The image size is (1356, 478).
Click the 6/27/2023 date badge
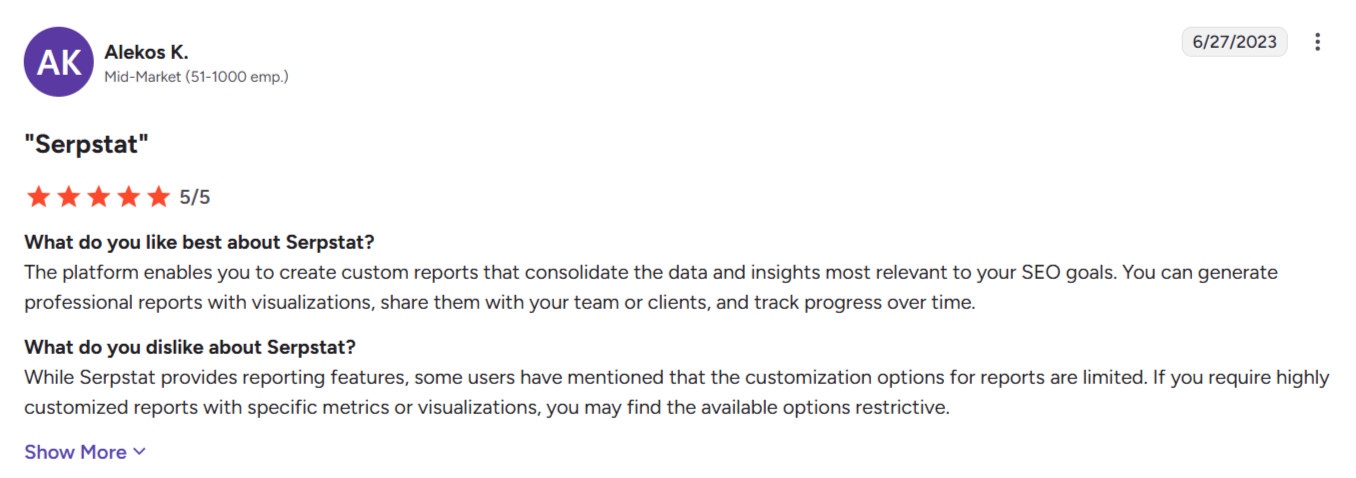[1235, 42]
